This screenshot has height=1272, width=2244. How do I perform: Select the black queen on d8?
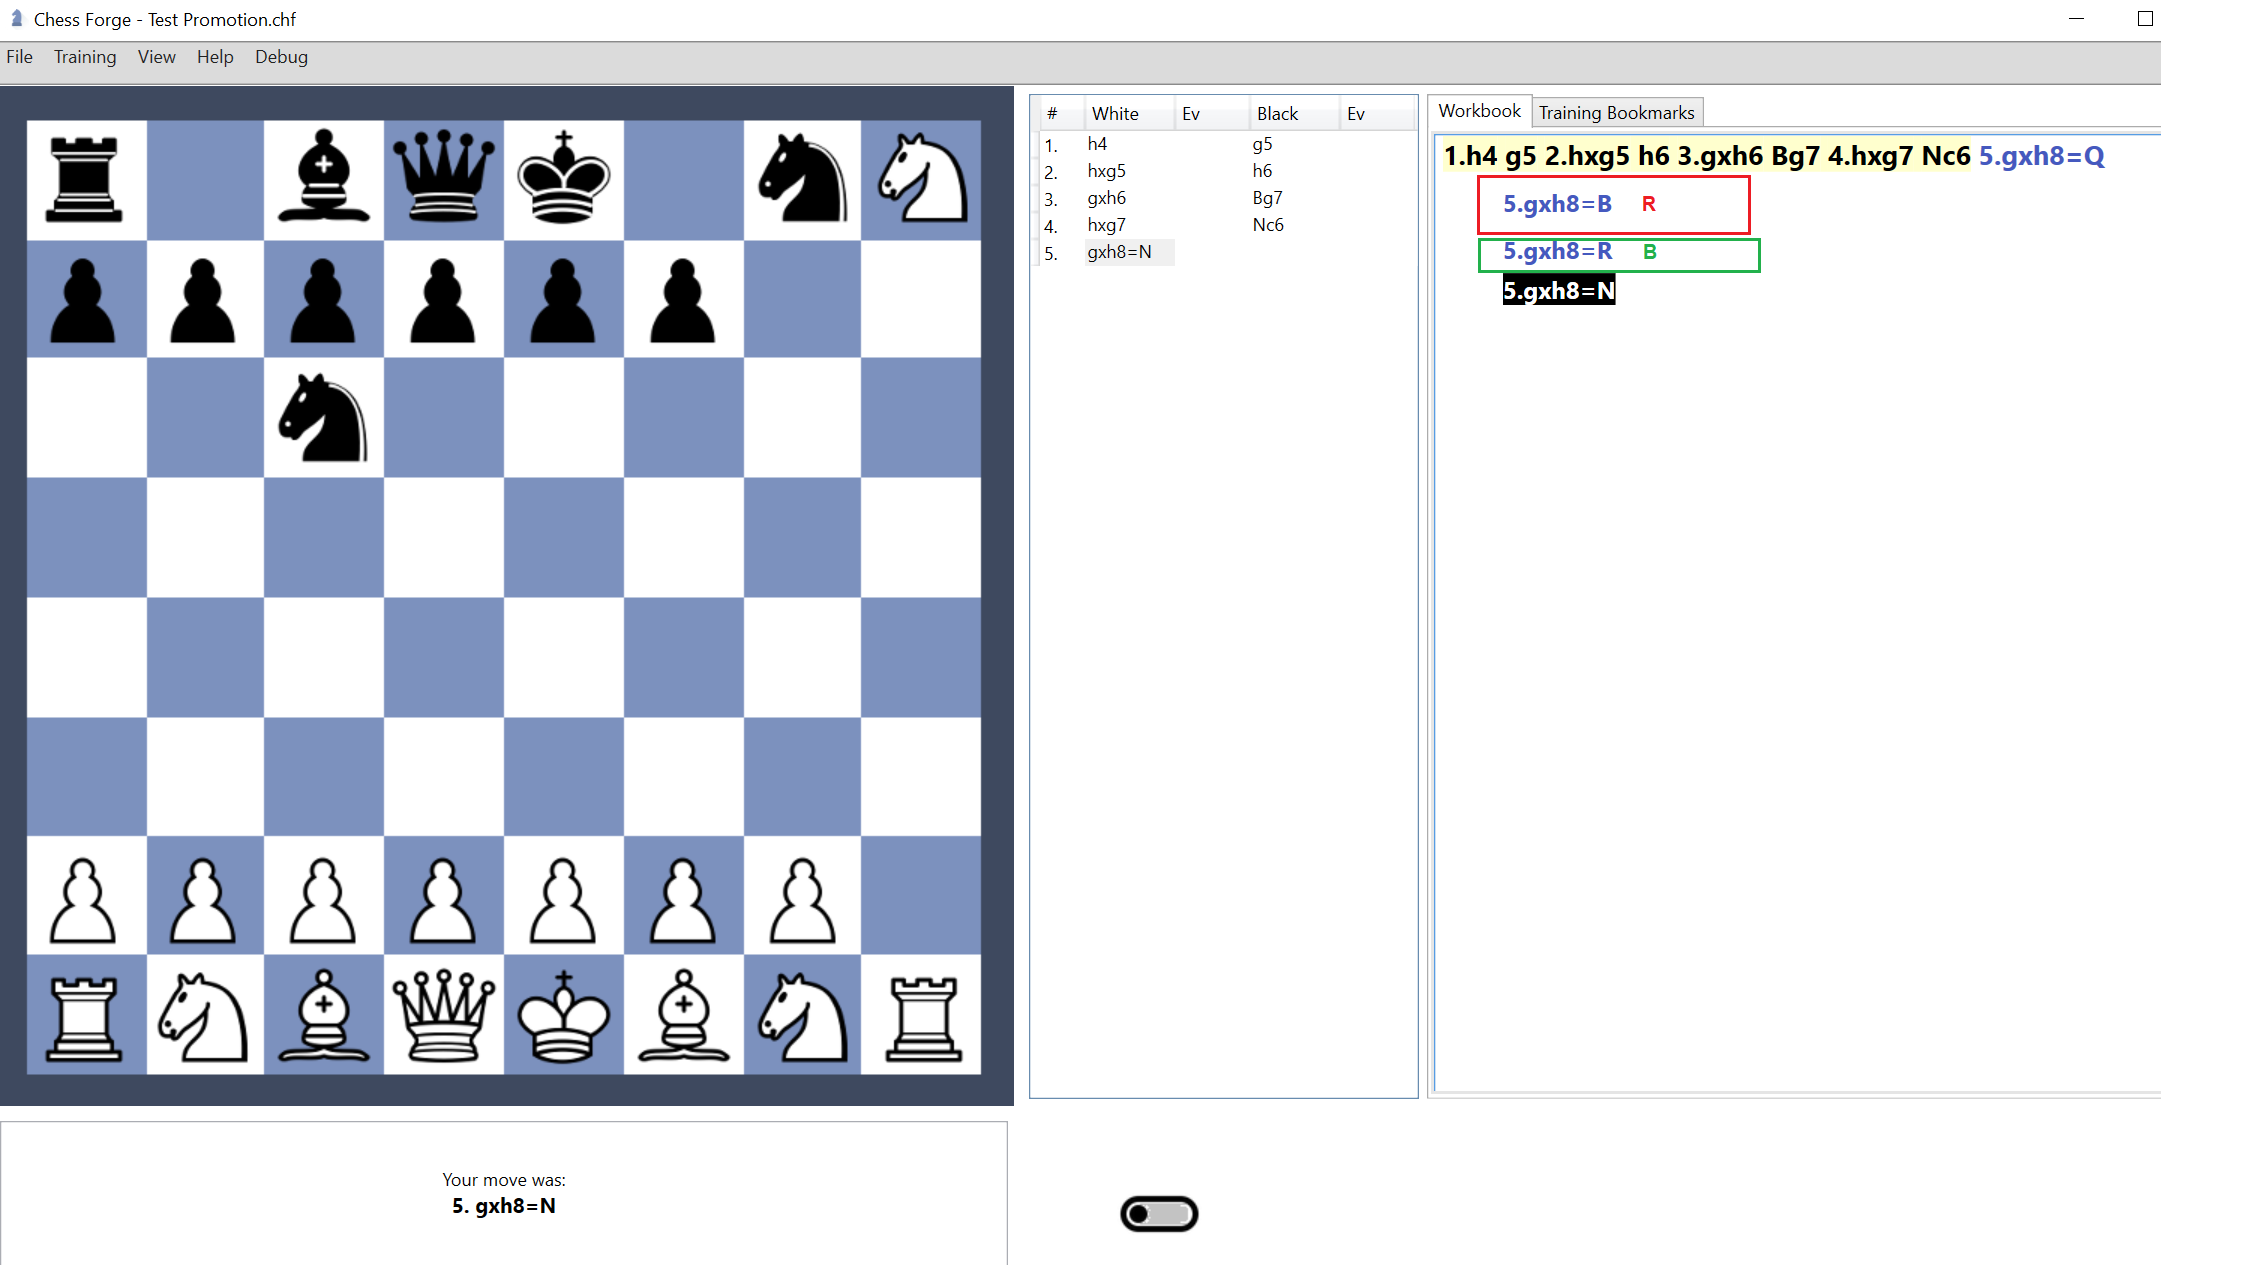click(443, 180)
